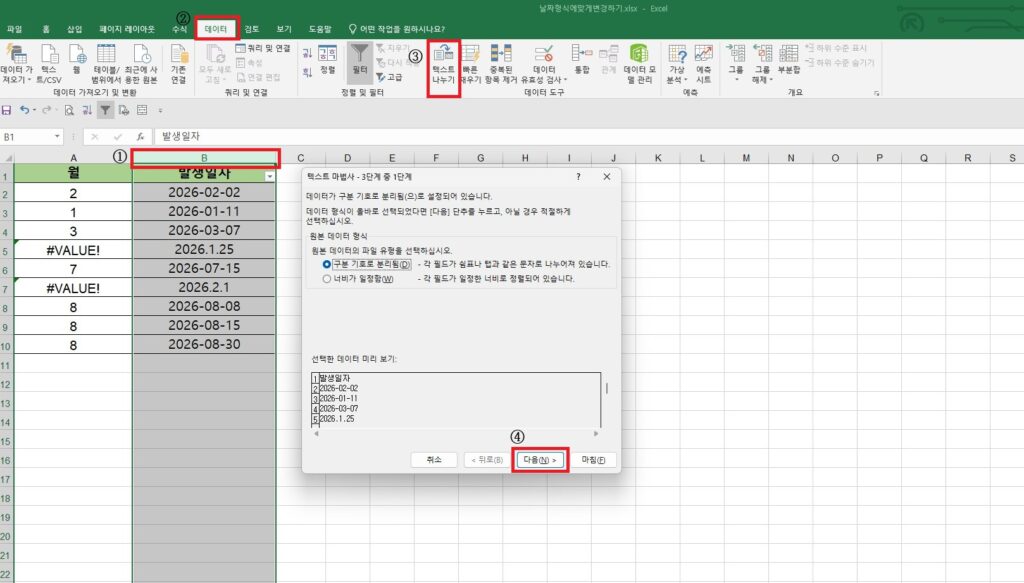Open the 정렬 (Sort) dialog icon

tap(328, 59)
